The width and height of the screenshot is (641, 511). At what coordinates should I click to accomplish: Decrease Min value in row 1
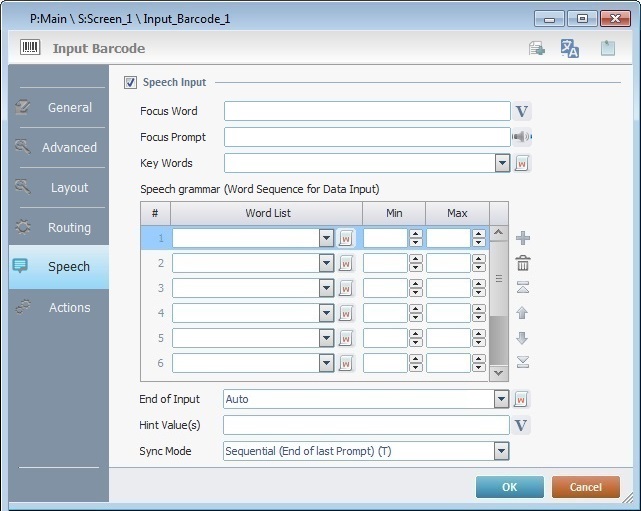(x=415, y=242)
